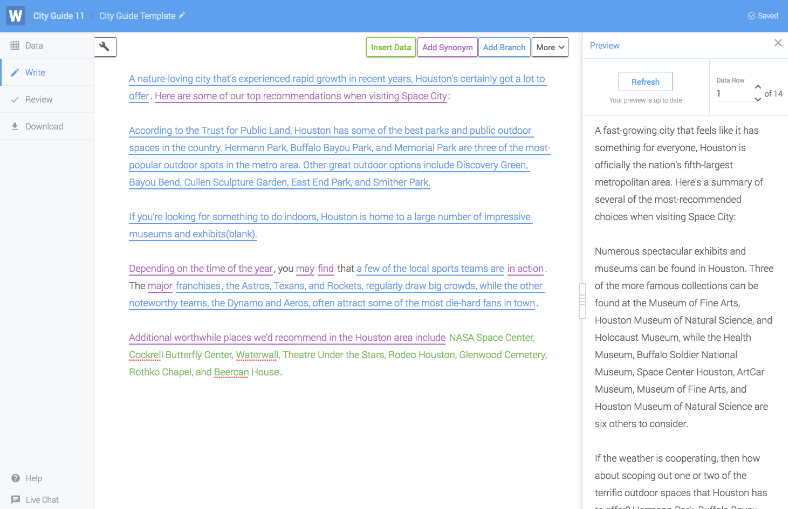Click the Help question mark icon
Image resolution: width=788 pixels, height=509 pixels.
15,478
